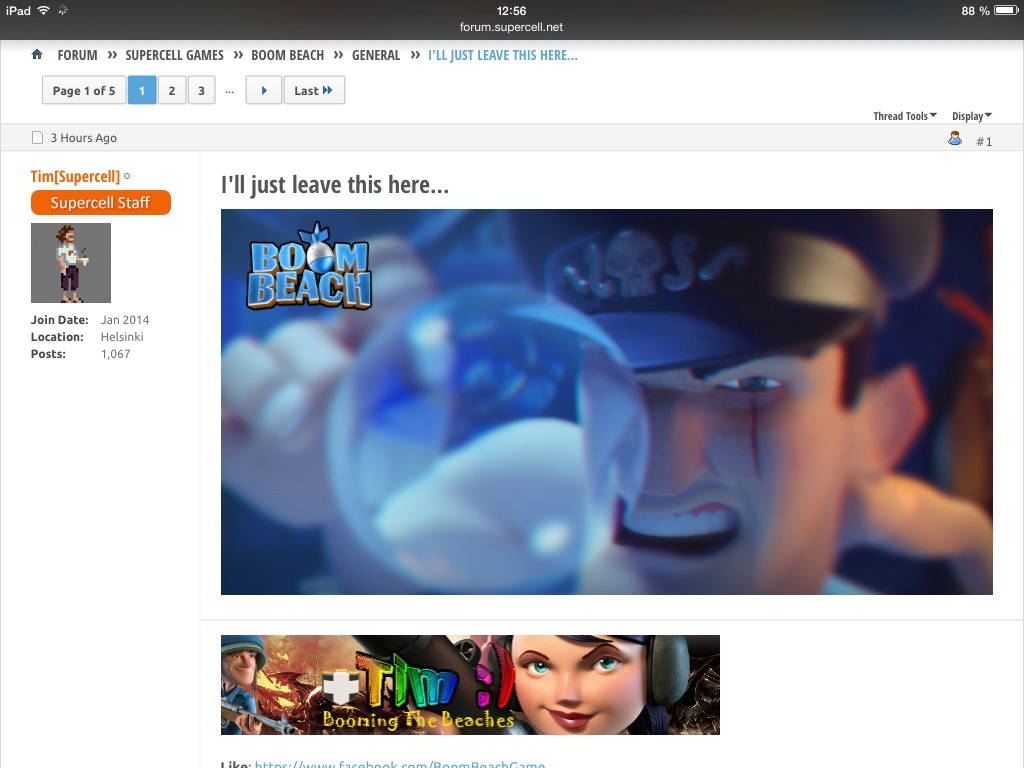This screenshot has width=1024, height=768.
Task: Navigate to Boom Beach breadcrumb
Action: pos(287,55)
